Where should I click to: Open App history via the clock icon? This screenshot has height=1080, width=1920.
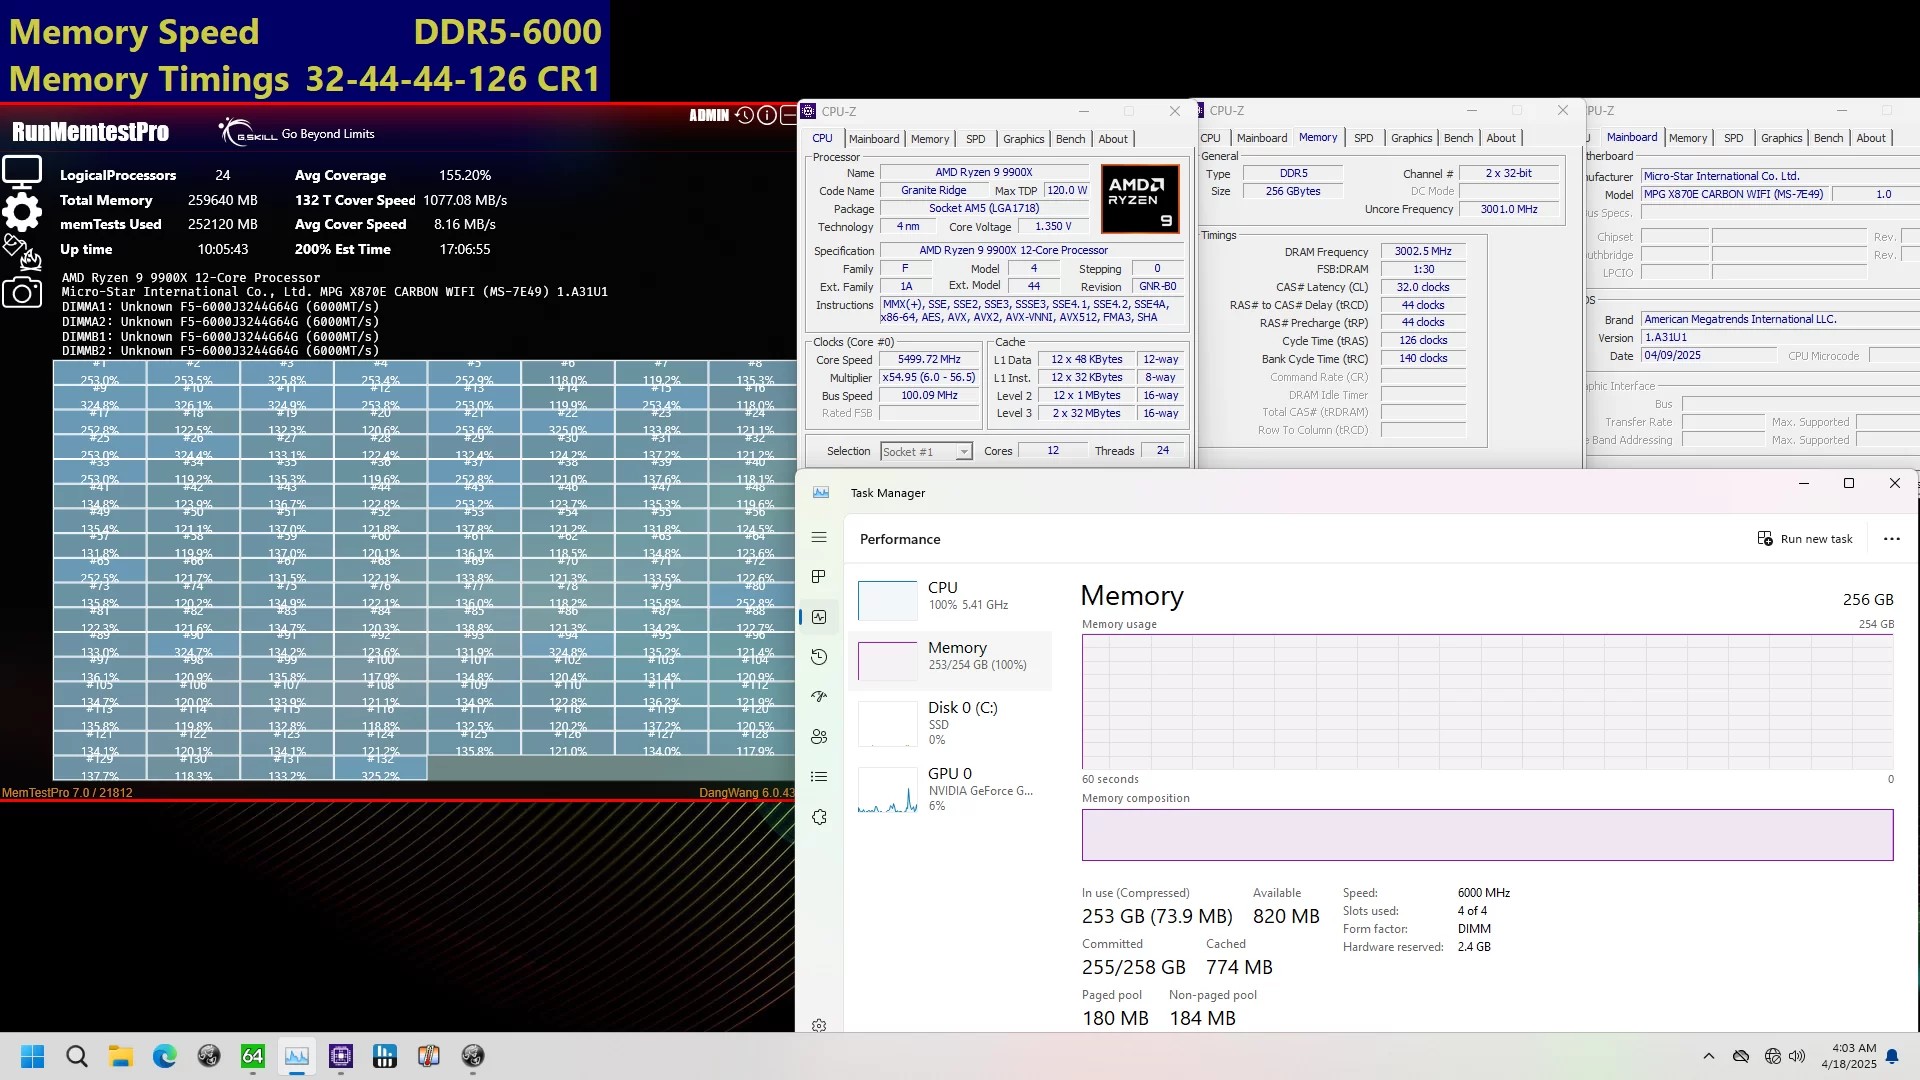coord(819,657)
